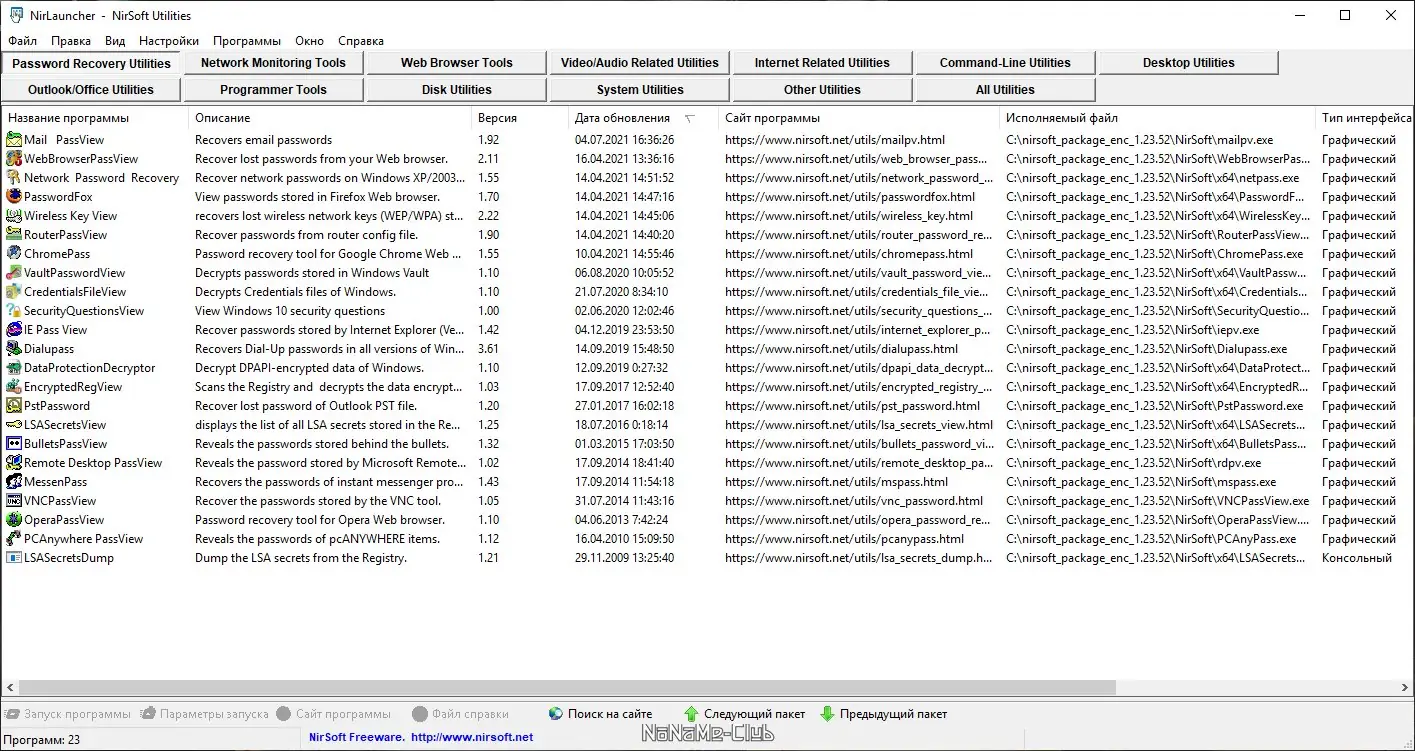This screenshot has width=1415, height=751.
Task: Go to Следующий пакет
Action: click(743, 714)
